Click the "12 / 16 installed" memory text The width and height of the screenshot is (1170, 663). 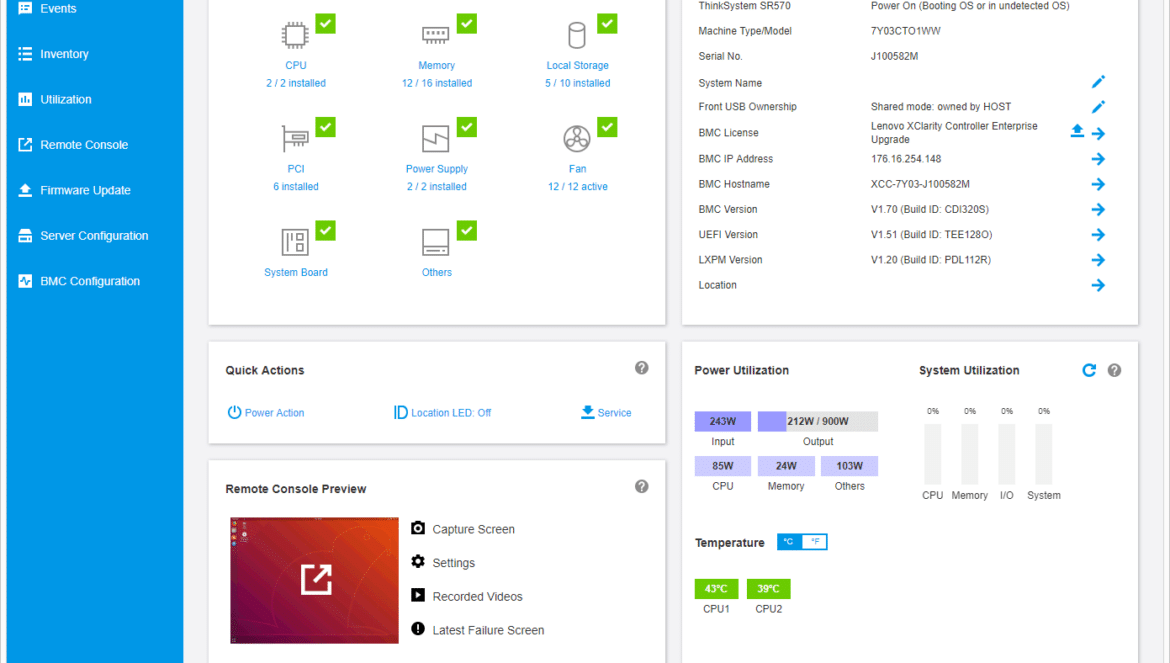(437, 83)
